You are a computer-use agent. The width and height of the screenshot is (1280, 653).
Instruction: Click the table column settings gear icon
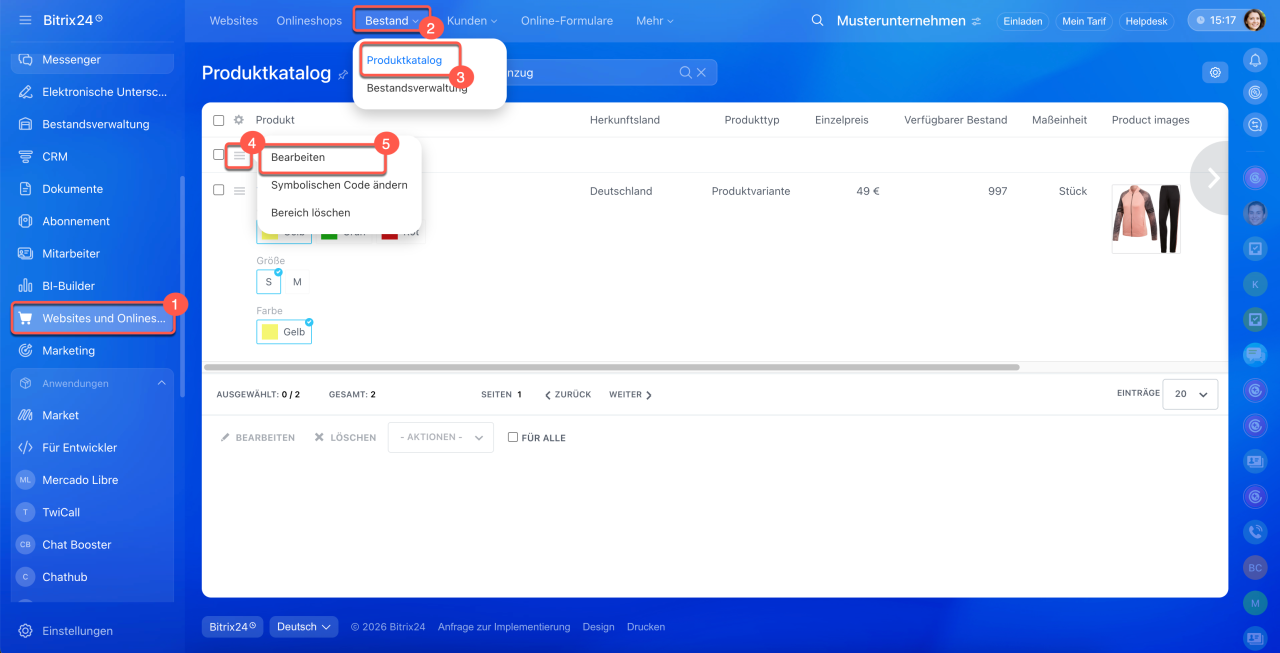[x=239, y=120]
